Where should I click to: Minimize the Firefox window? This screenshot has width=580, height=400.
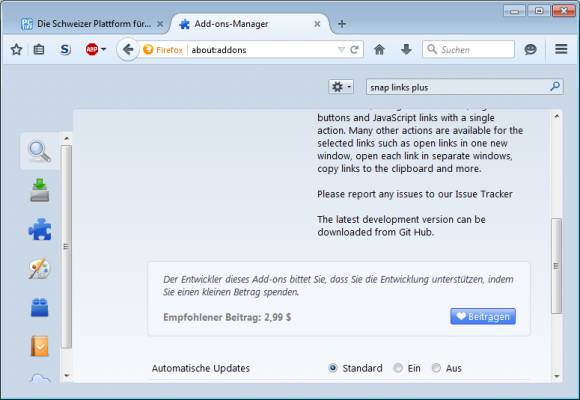(514, 11)
